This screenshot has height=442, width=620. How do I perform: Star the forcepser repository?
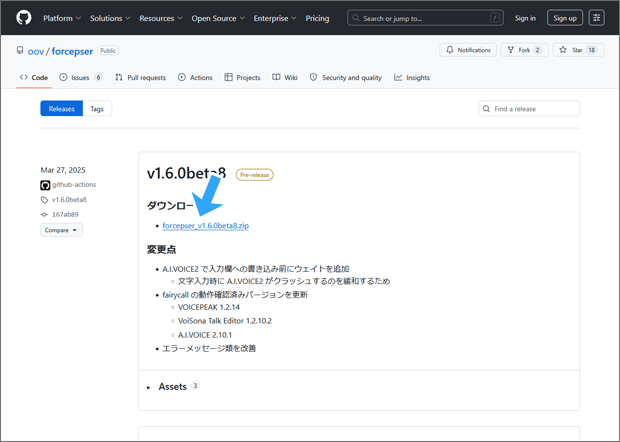pyautogui.click(x=577, y=50)
